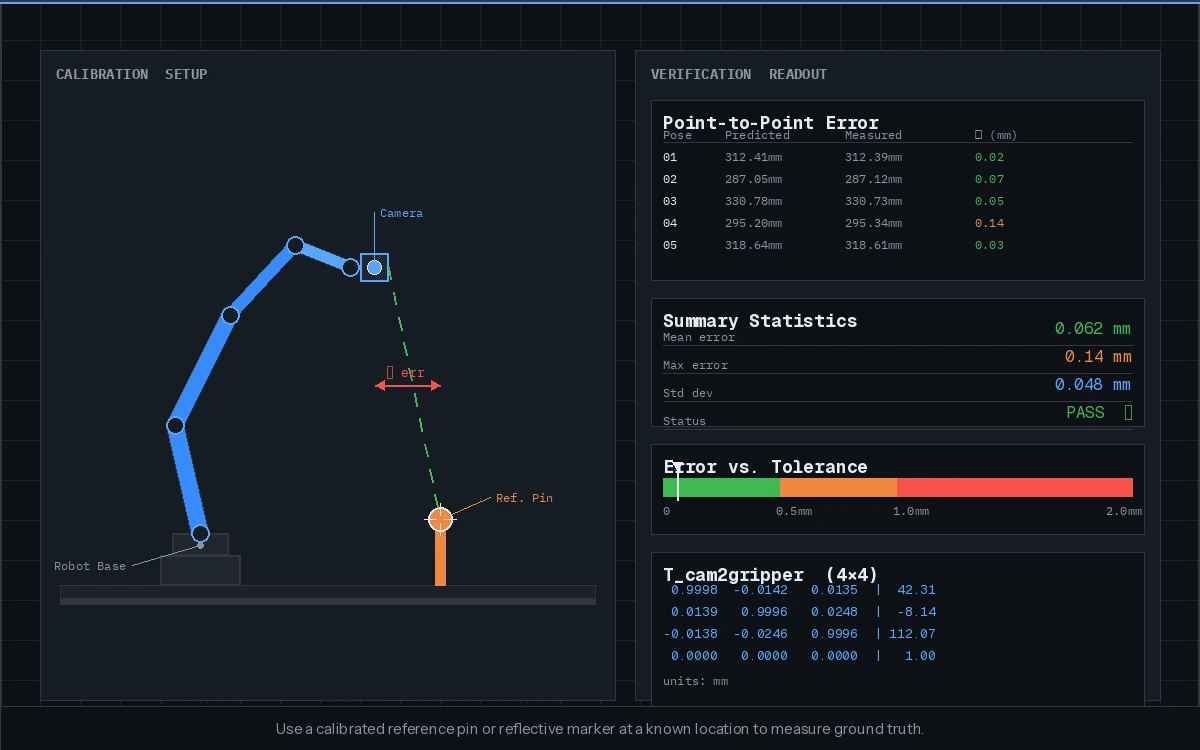1200x750 pixels.
Task: Select the gripper wrist joint circle
Action: pyautogui.click(x=351, y=267)
